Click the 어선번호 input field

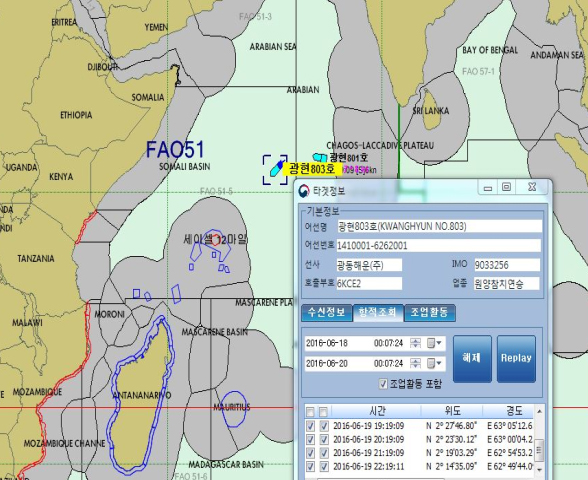(439, 246)
